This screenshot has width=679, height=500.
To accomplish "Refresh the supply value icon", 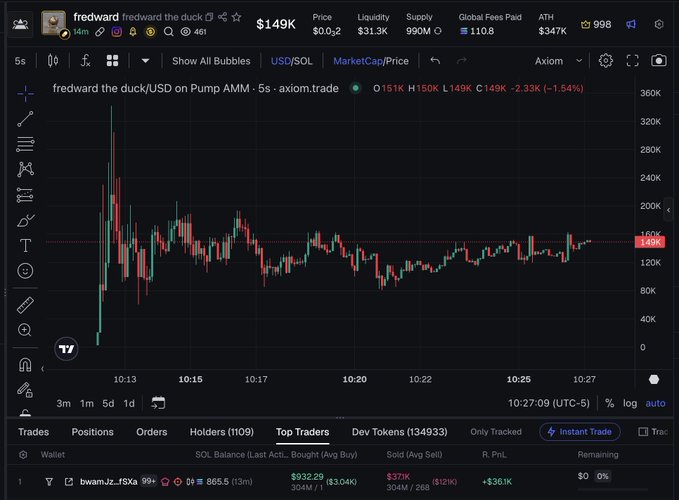I will click(x=438, y=31).
